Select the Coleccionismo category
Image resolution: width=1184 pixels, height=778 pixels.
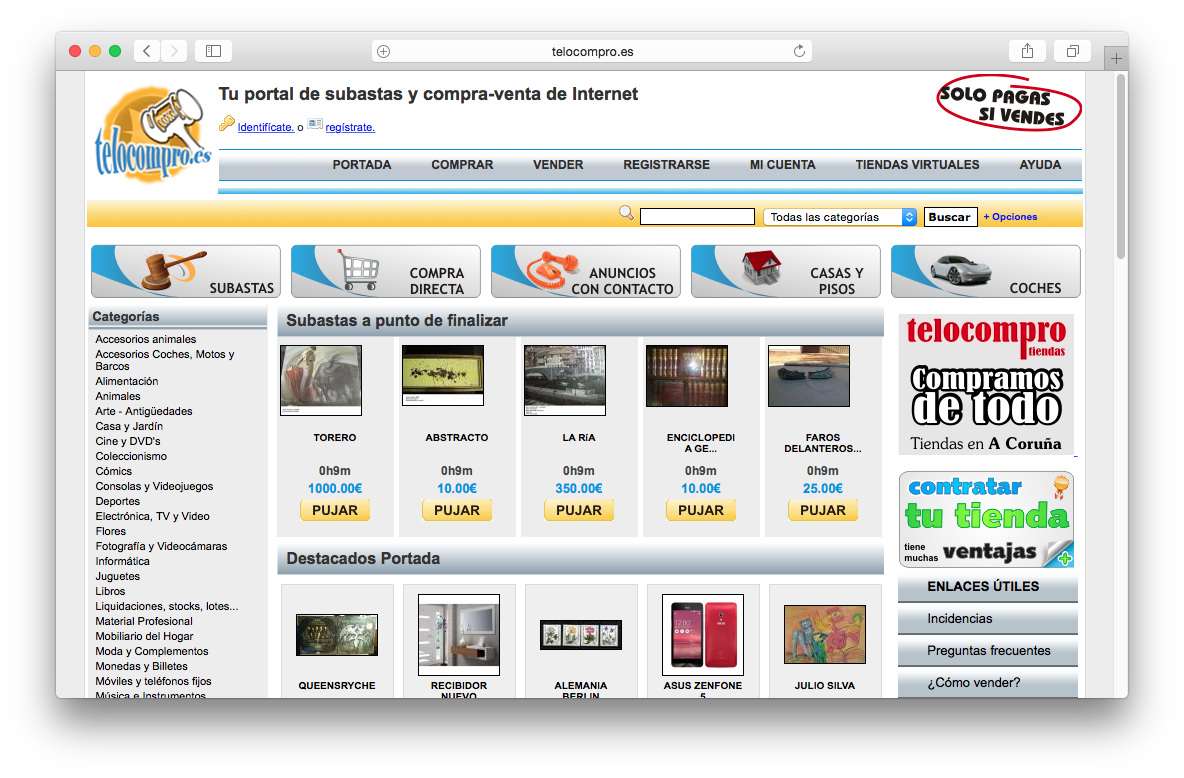(131, 456)
